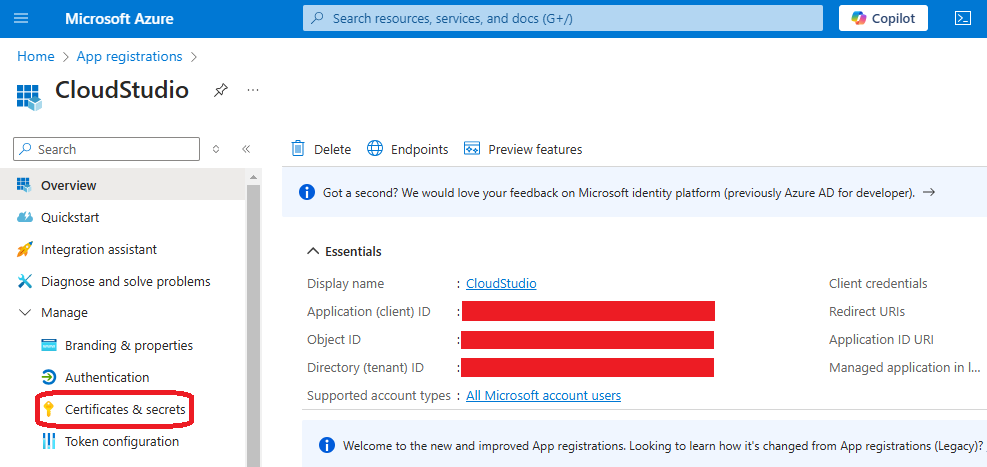This screenshot has width=987, height=467.
Task: Open Preview features in the toolbar
Action: click(523, 149)
